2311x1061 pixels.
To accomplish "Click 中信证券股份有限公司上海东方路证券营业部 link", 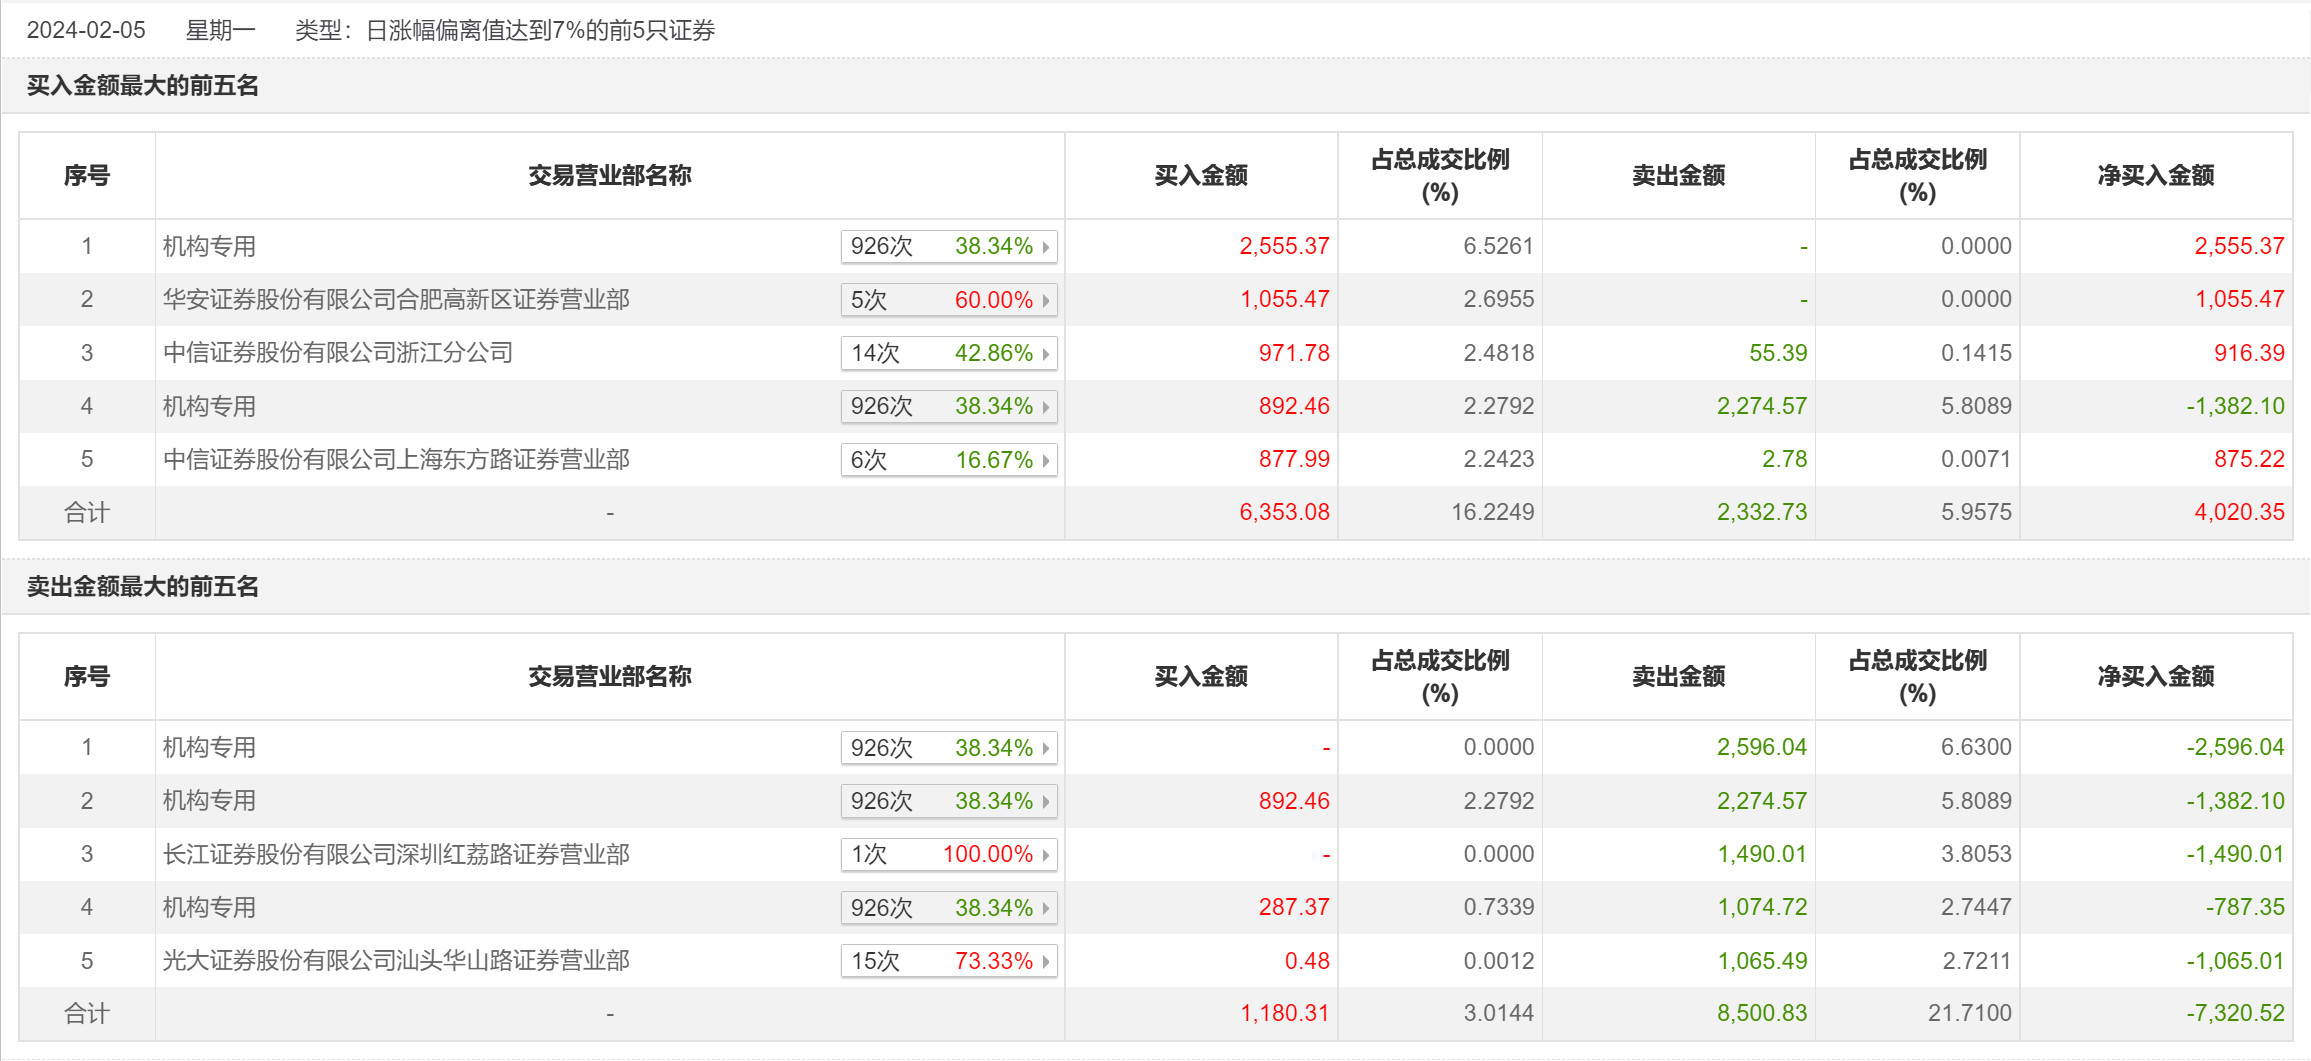I will (396, 460).
